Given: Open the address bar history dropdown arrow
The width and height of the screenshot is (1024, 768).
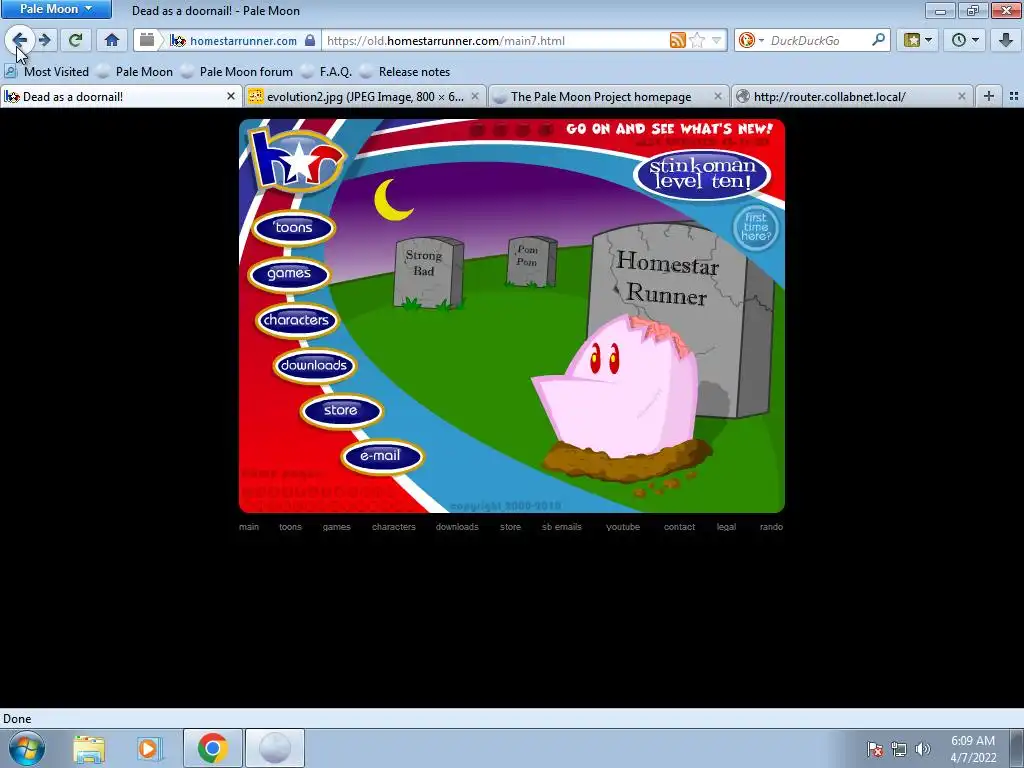Looking at the screenshot, I should pos(716,40).
